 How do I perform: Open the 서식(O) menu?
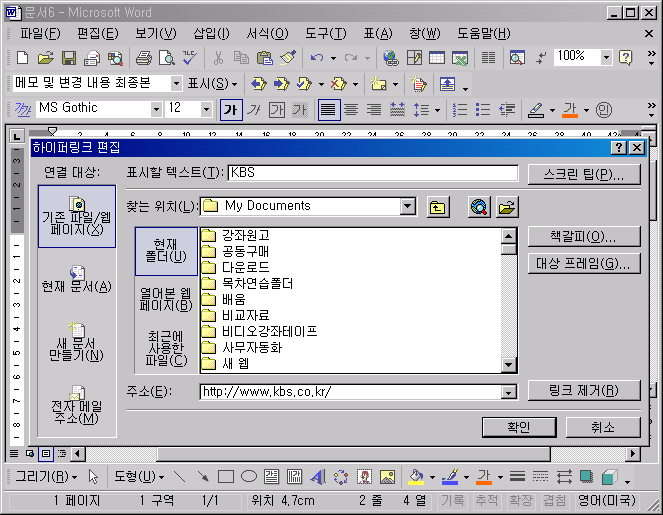pos(267,34)
